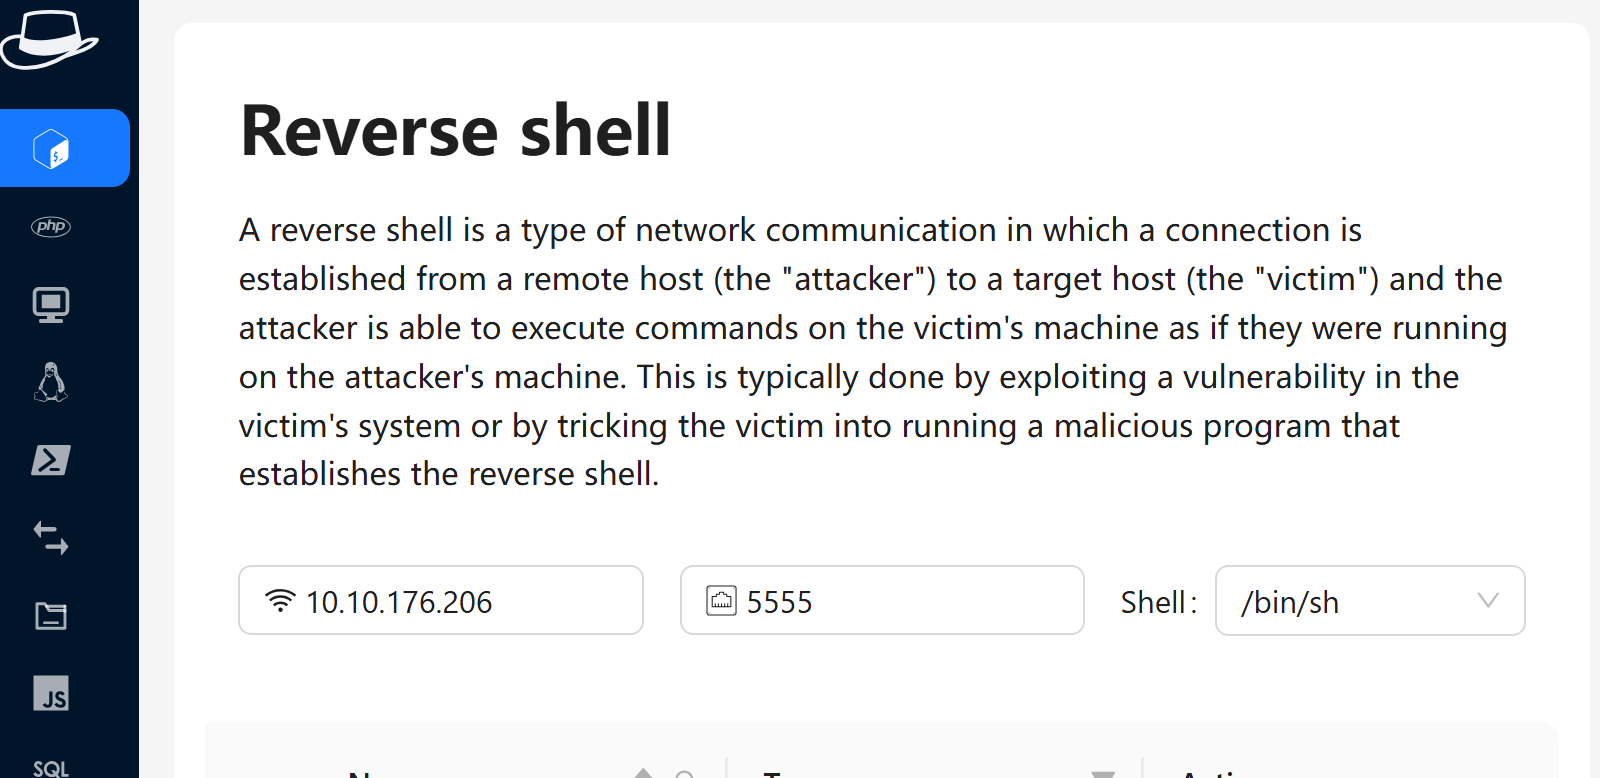The width and height of the screenshot is (1600, 778).
Task: Open the Shell dropdown set to /bin/sh
Action: (1350, 601)
